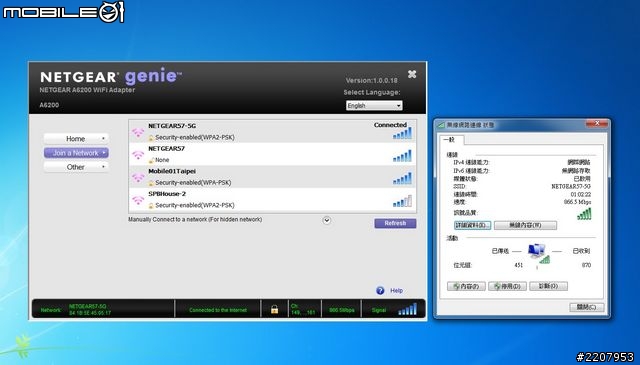This screenshot has height=365, width=640.
Task: Click Manually Connect to a network text
Action: [195, 219]
